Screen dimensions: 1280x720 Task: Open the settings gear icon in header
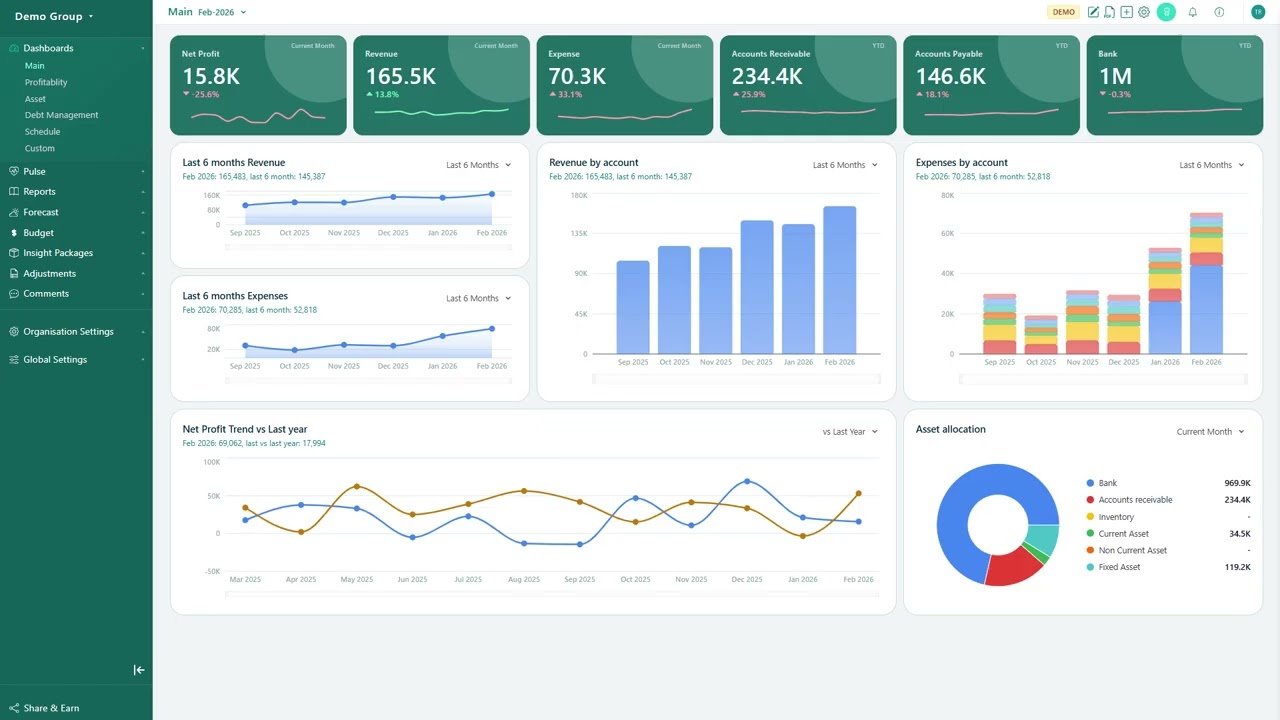pyautogui.click(x=1144, y=12)
